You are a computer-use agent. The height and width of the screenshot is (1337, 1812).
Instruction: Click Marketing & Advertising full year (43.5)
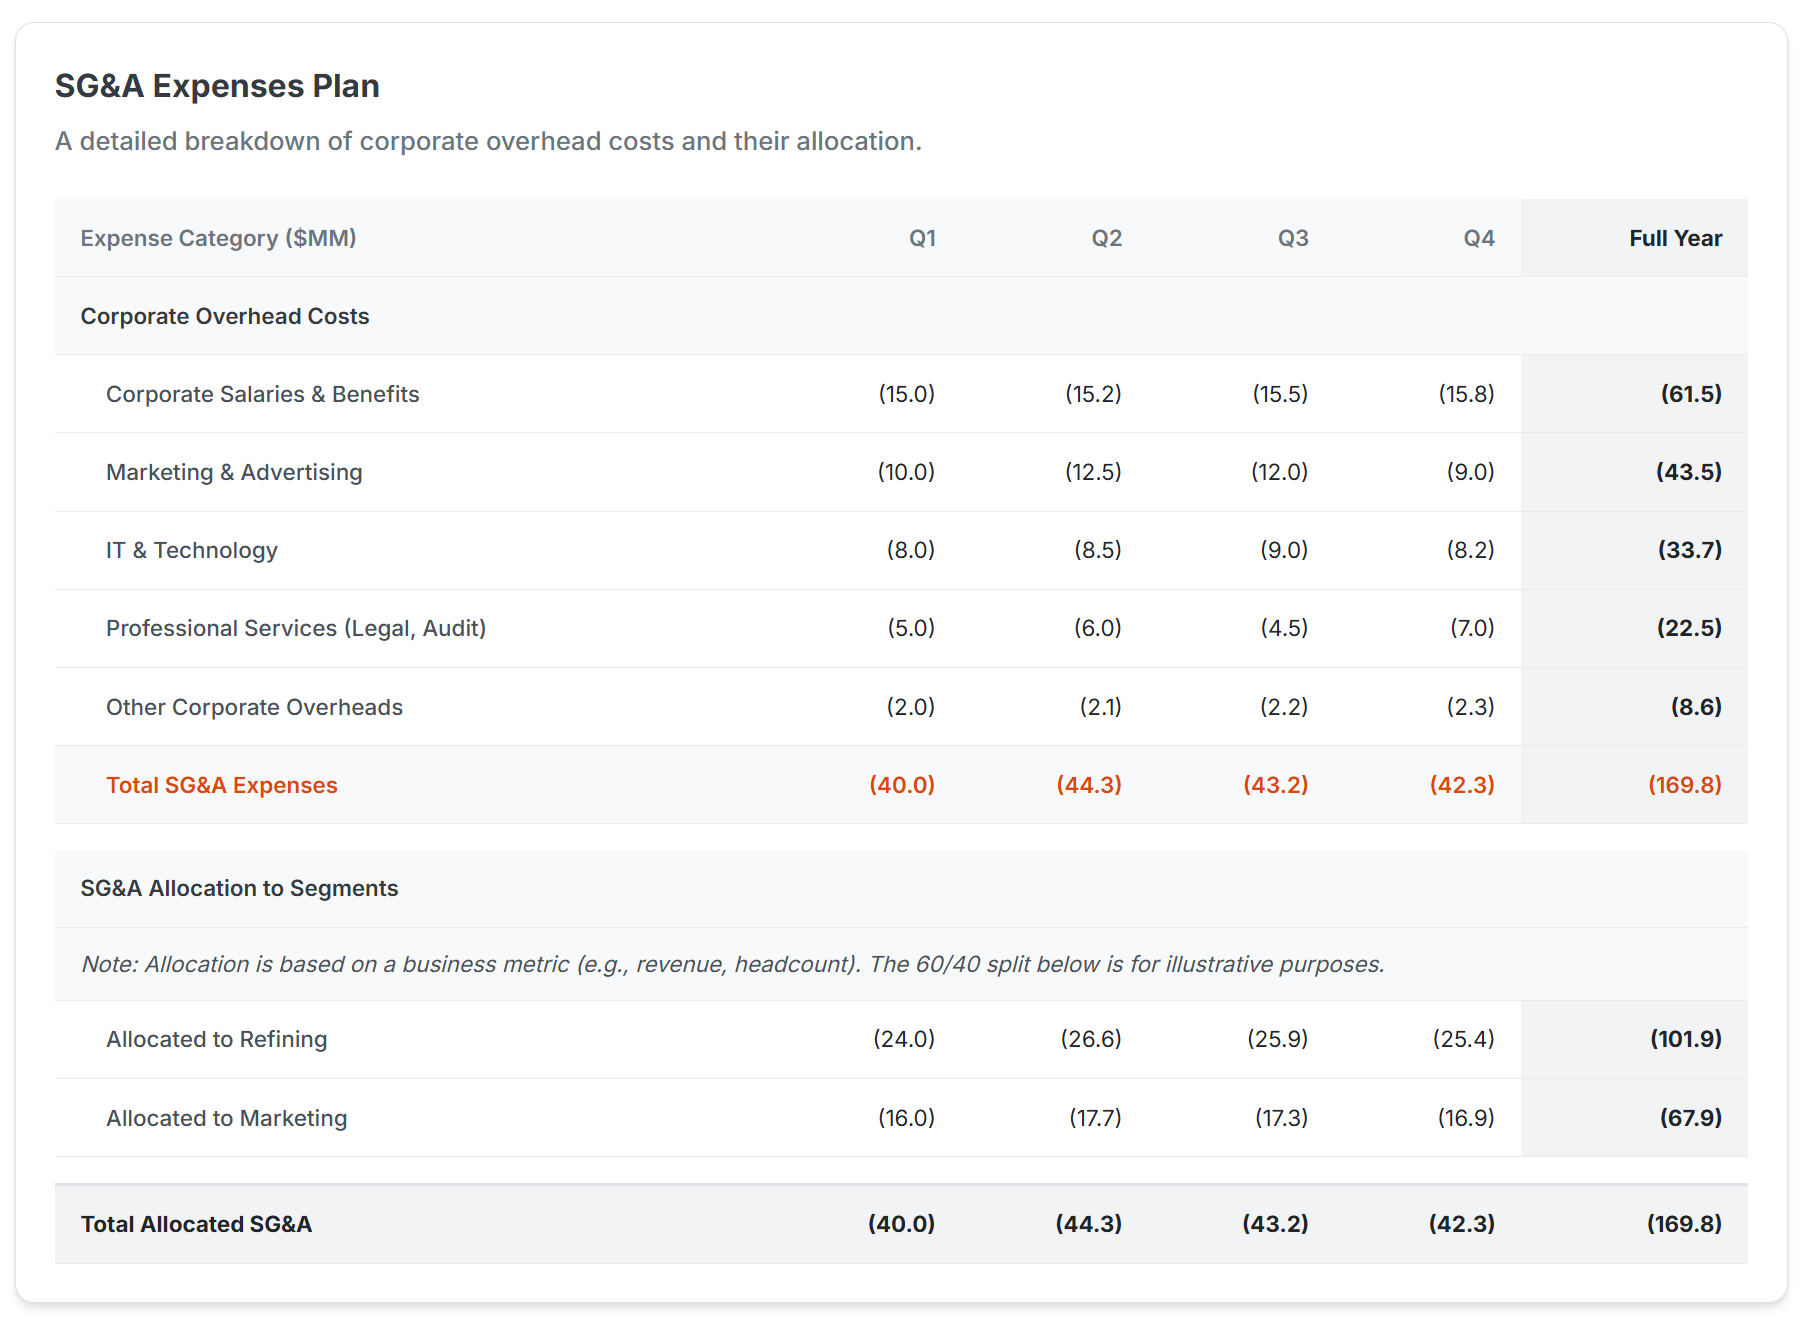tap(1689, 472)
